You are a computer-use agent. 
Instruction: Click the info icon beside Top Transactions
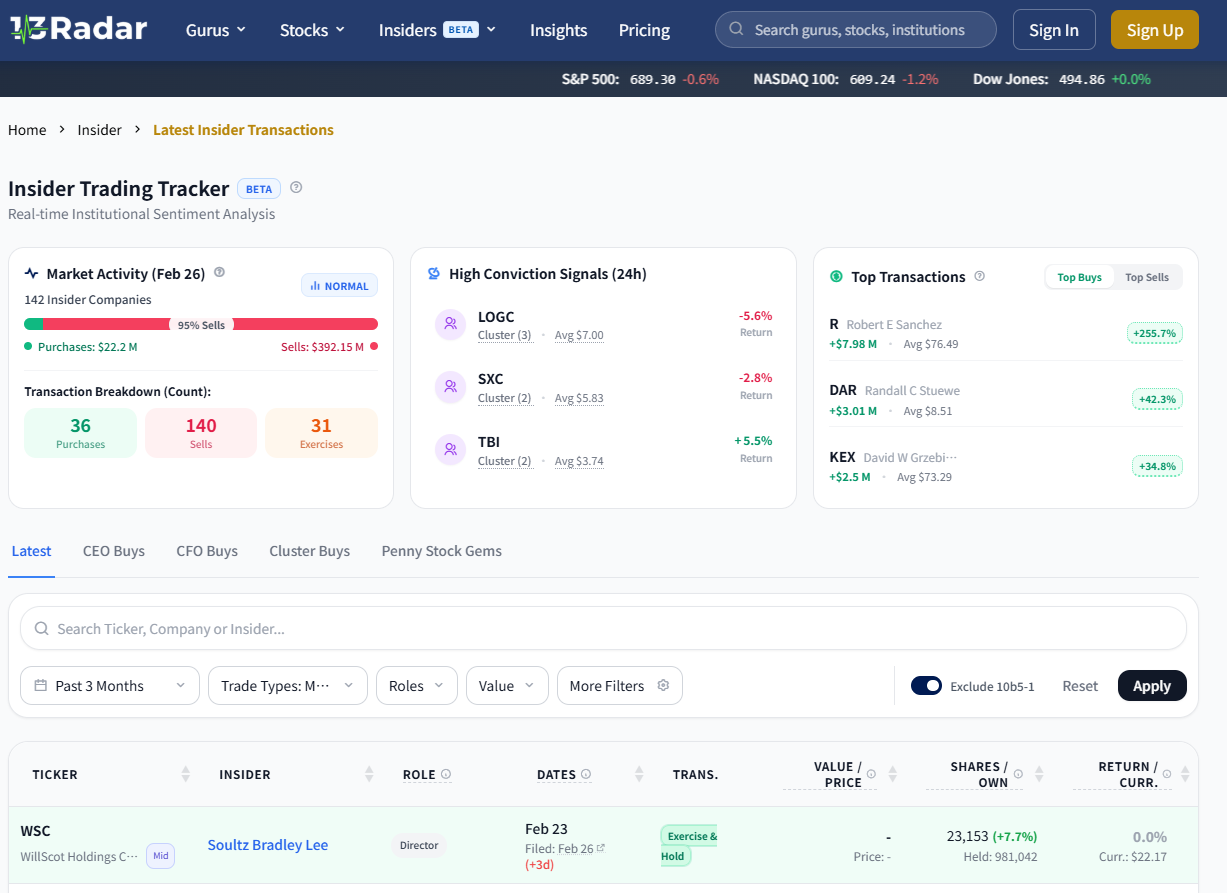(x=980, y=276)
